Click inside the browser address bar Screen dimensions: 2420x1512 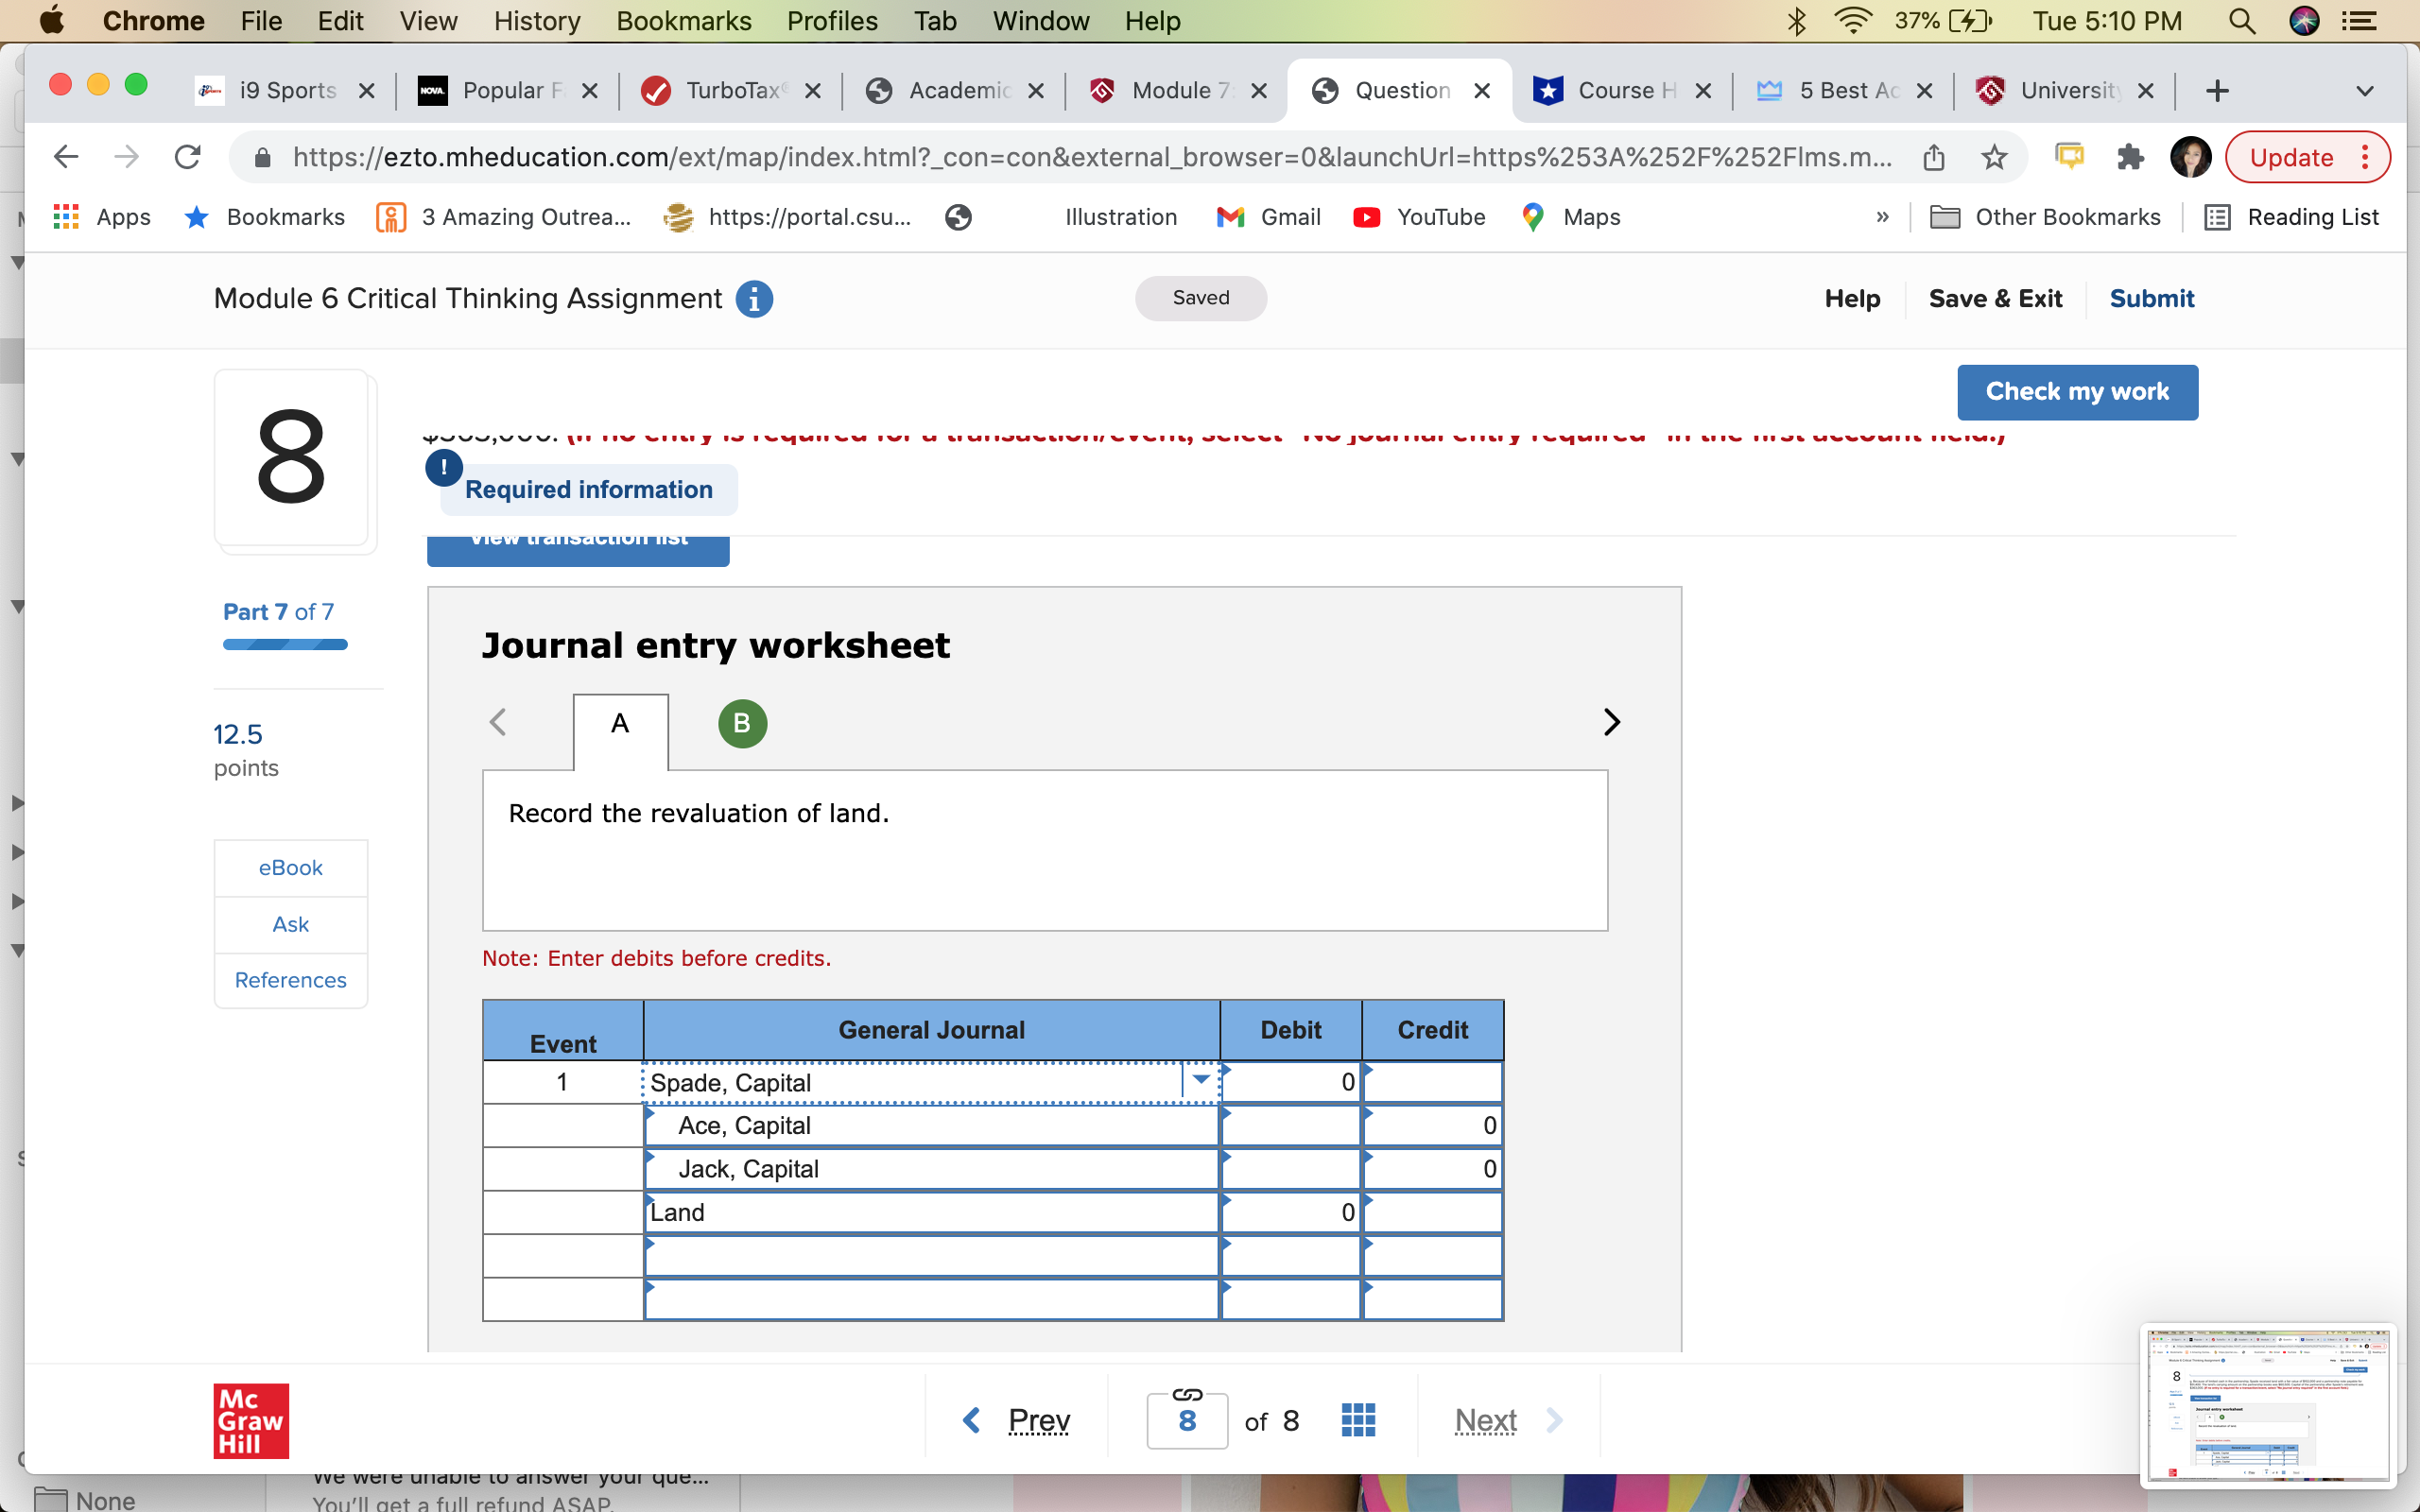[x=1000, y=156]
